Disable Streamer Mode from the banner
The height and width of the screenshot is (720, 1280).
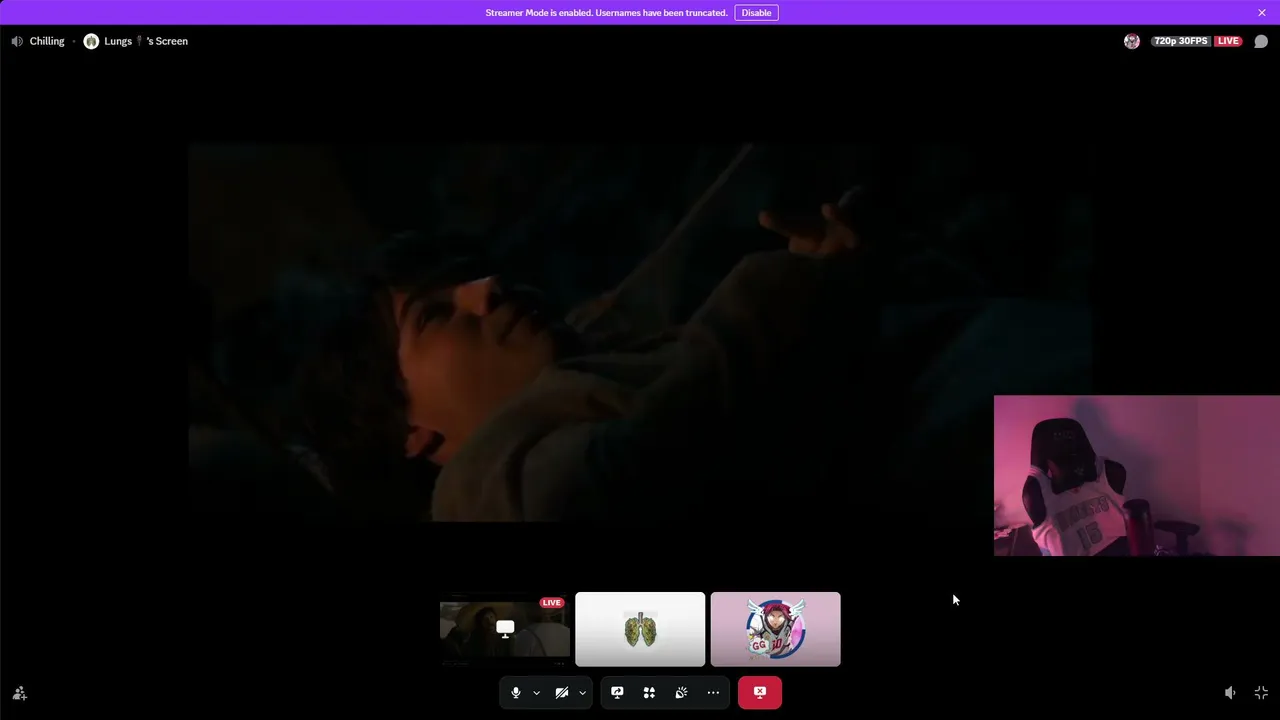click(x=756, y=13)
